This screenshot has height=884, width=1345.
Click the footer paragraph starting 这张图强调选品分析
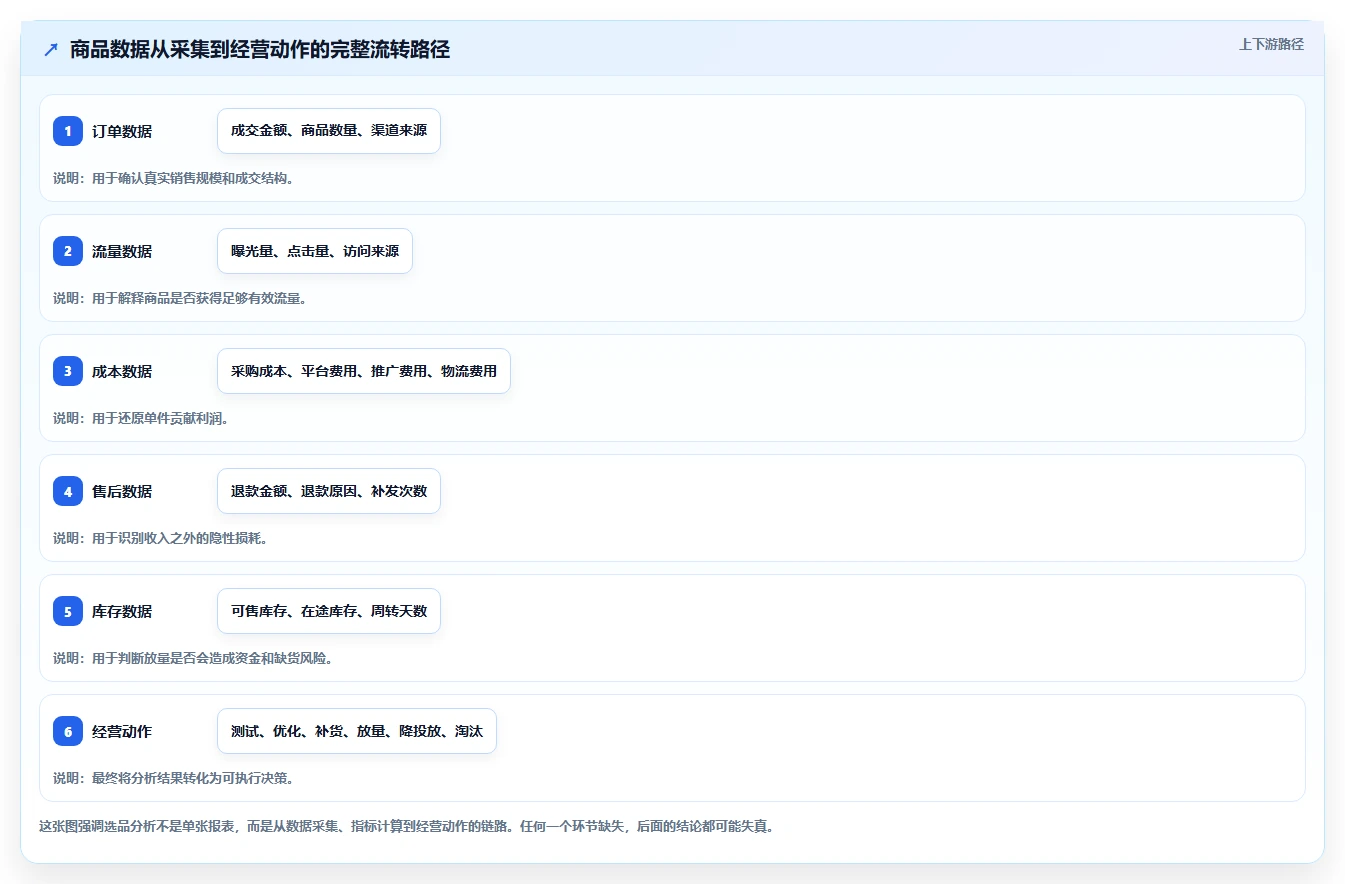[407, 827]
